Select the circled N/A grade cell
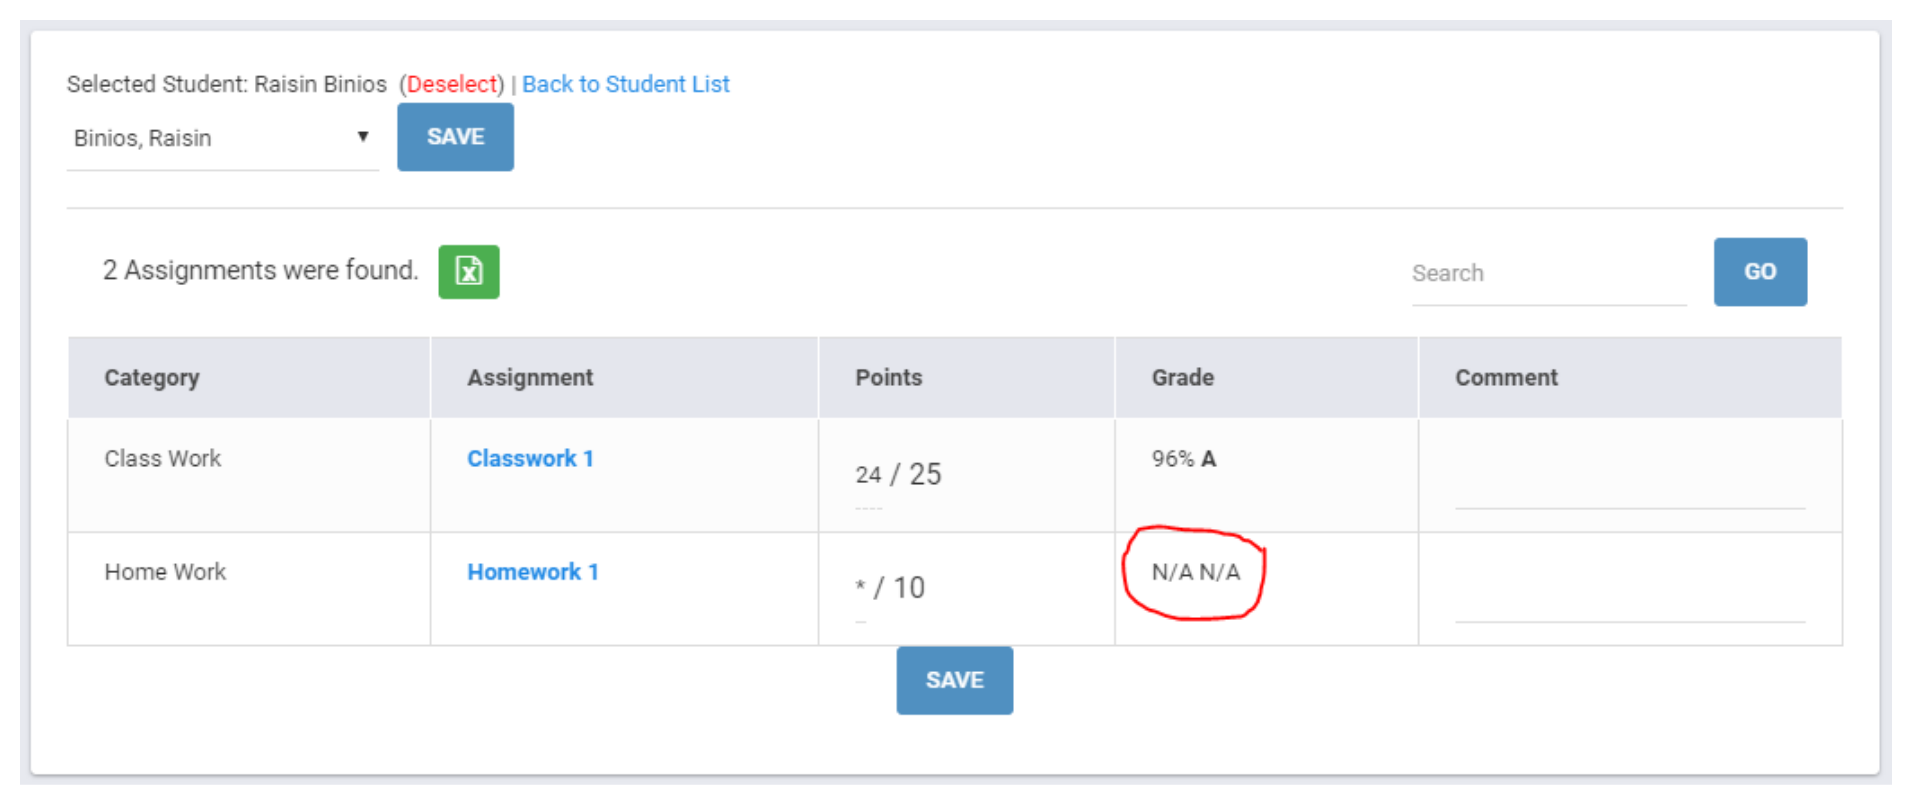Screen dimensions: 1910x798 pos(1195,572)
